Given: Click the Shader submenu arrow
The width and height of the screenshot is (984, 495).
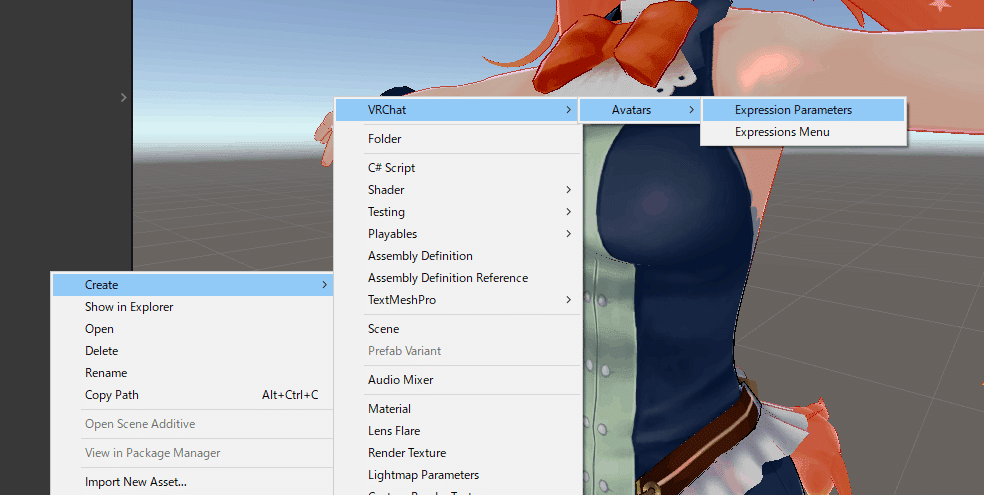Looking at the screenshot, I should pos(568,189).
